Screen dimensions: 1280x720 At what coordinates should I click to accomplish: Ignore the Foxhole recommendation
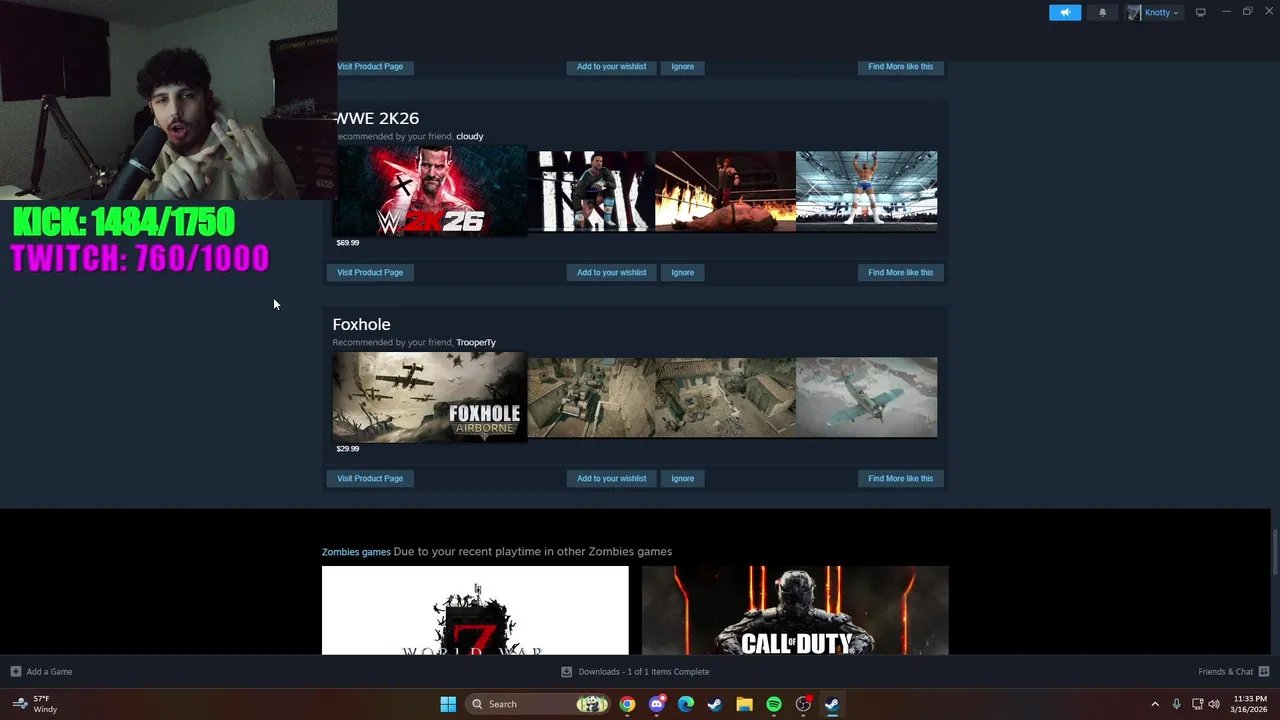(x=683, y=478)
